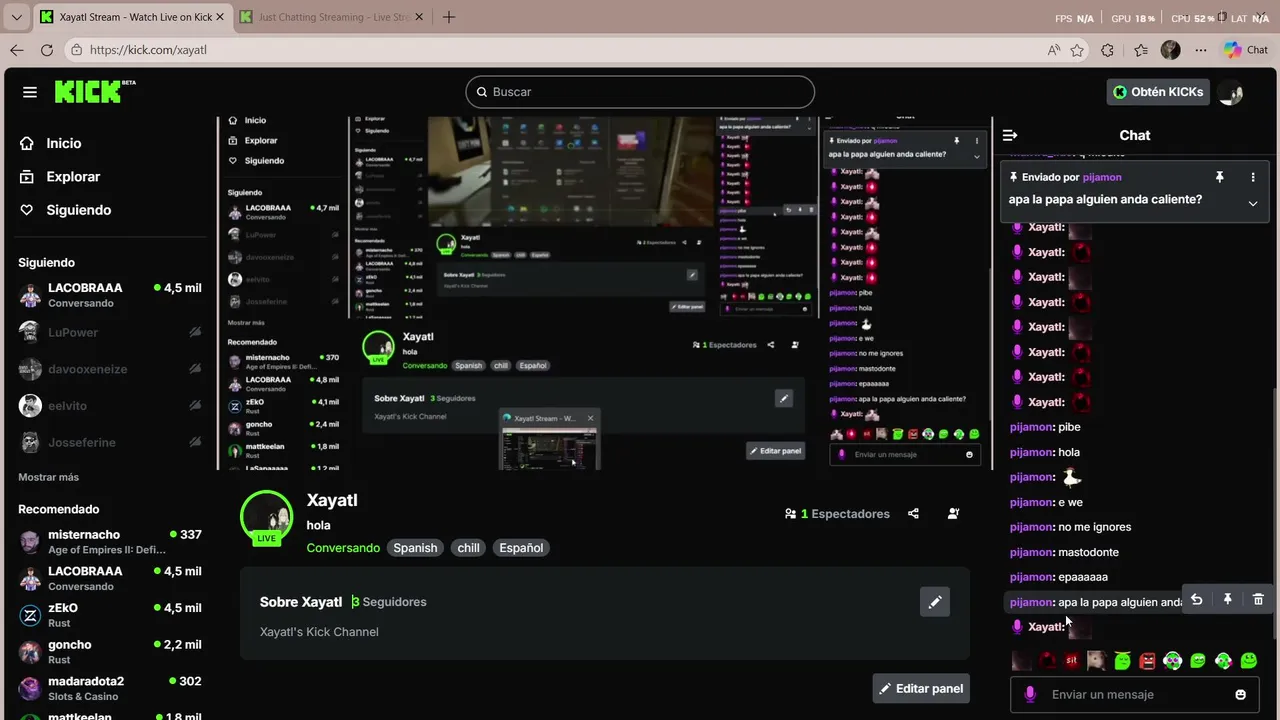The width and height of the screenshot is (1280, 720).
Task: Click Xayatl's LIVE avatar
Action: tap(266, 518)
